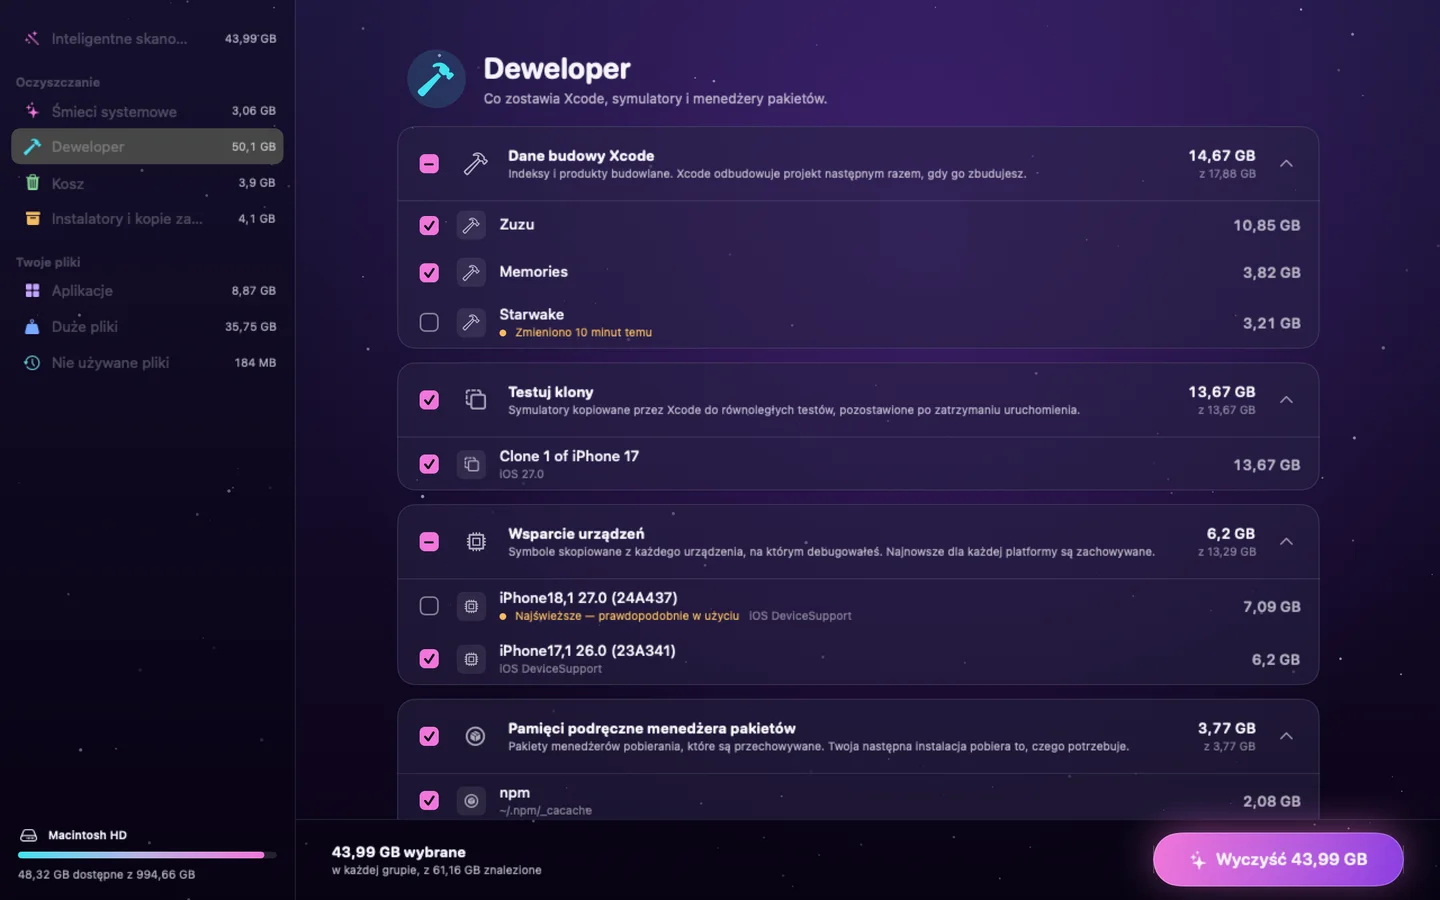
Task: Click the Zuzu project name
Action: point(517,225)
